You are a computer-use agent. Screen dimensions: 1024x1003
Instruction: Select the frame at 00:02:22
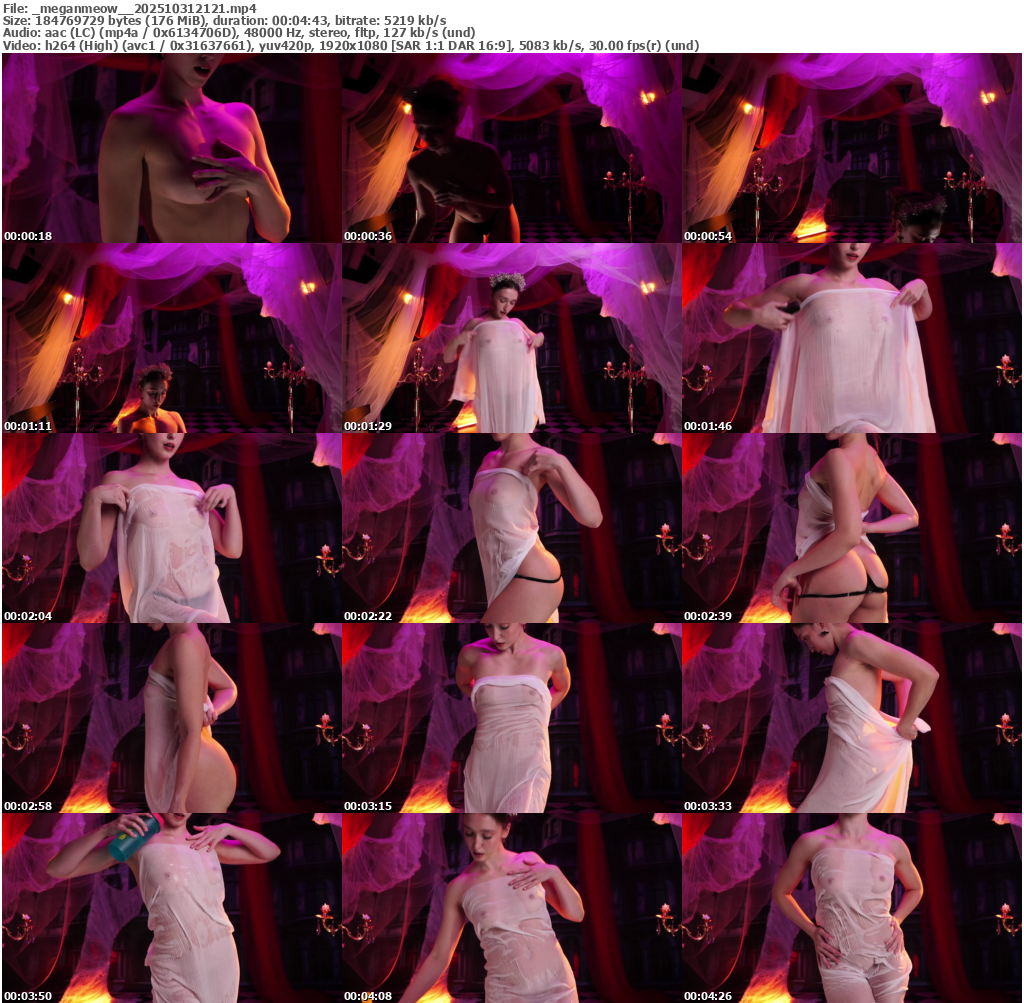(x=511, y=528)
